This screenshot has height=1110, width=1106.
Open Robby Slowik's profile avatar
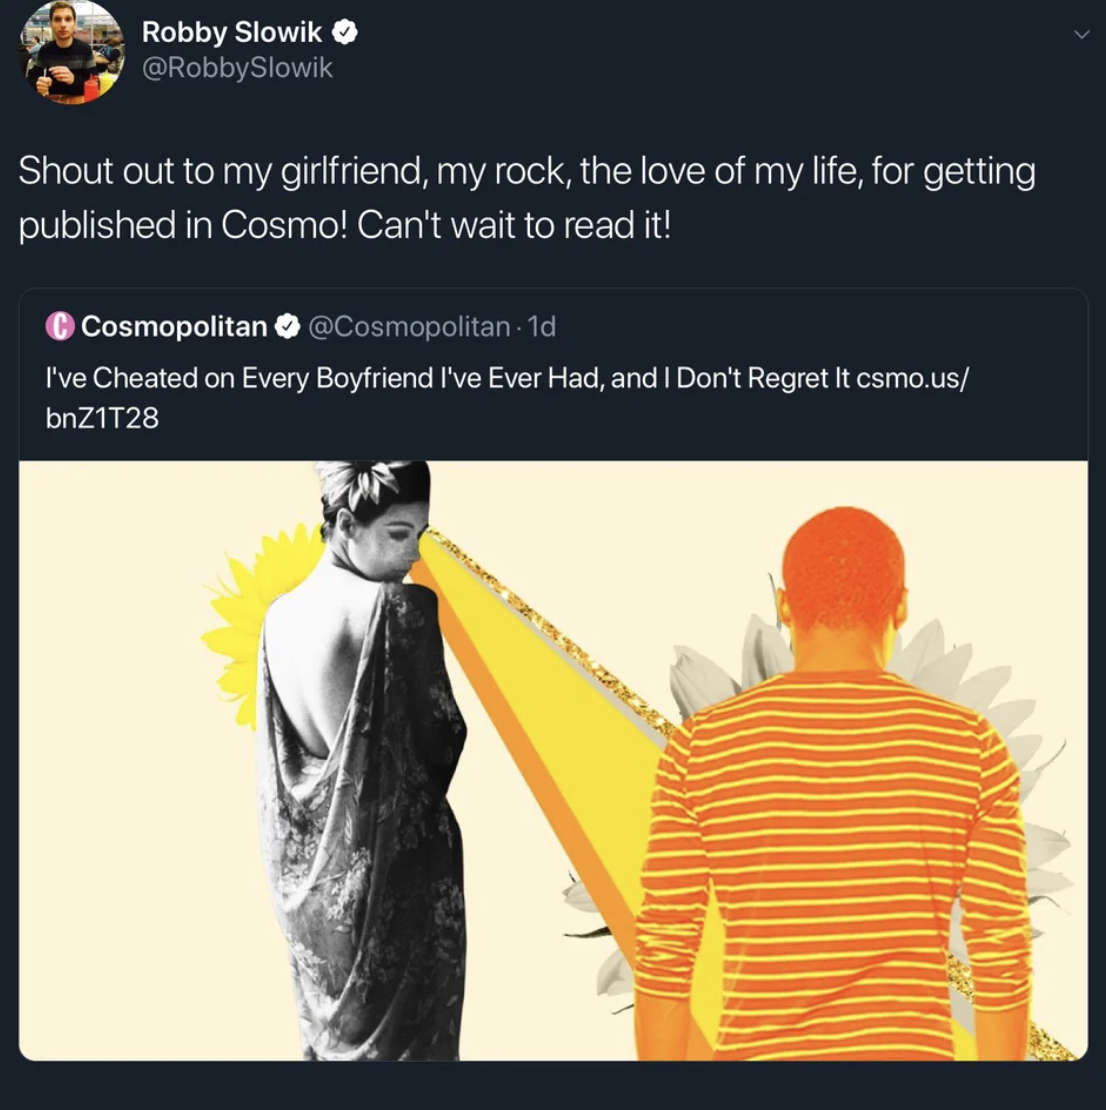pyautogui.click(x=71, y=54)
